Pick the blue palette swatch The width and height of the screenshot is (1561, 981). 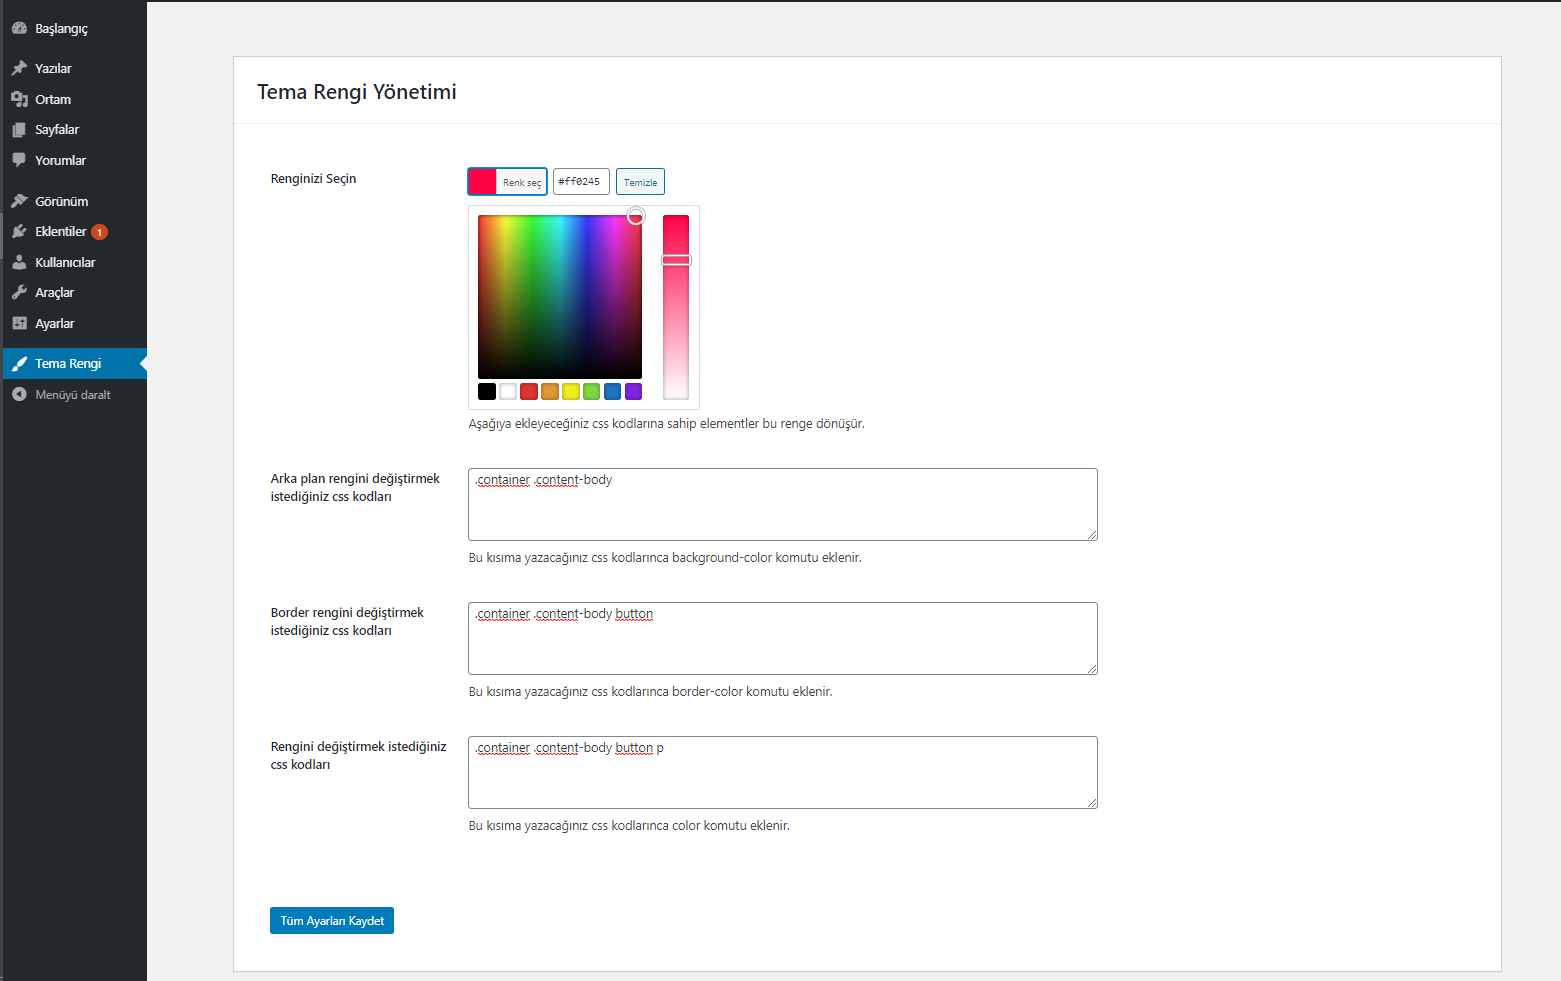point(613,392)
